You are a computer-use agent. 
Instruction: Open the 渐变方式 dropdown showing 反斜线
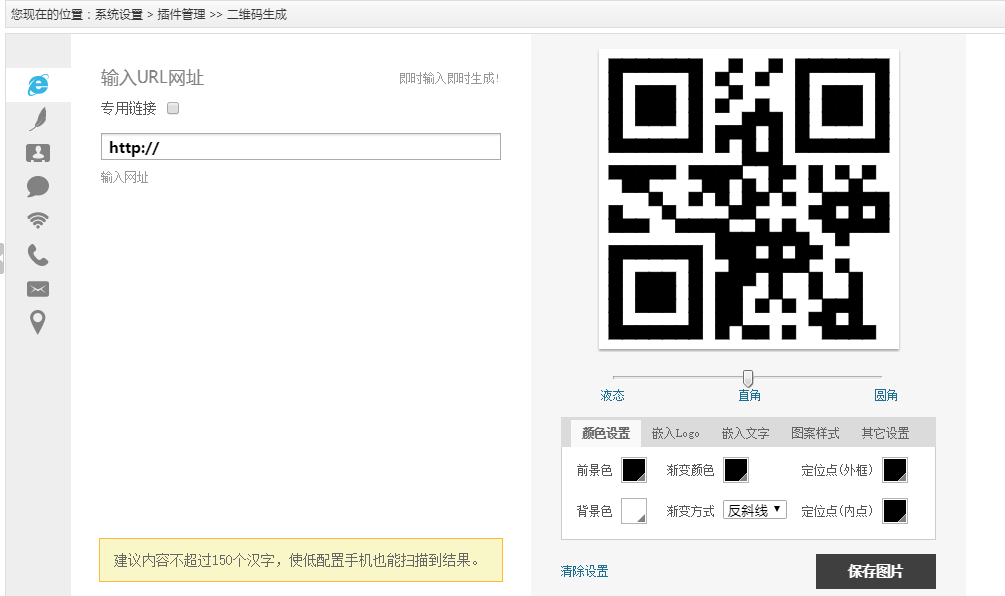coord(754,510)
